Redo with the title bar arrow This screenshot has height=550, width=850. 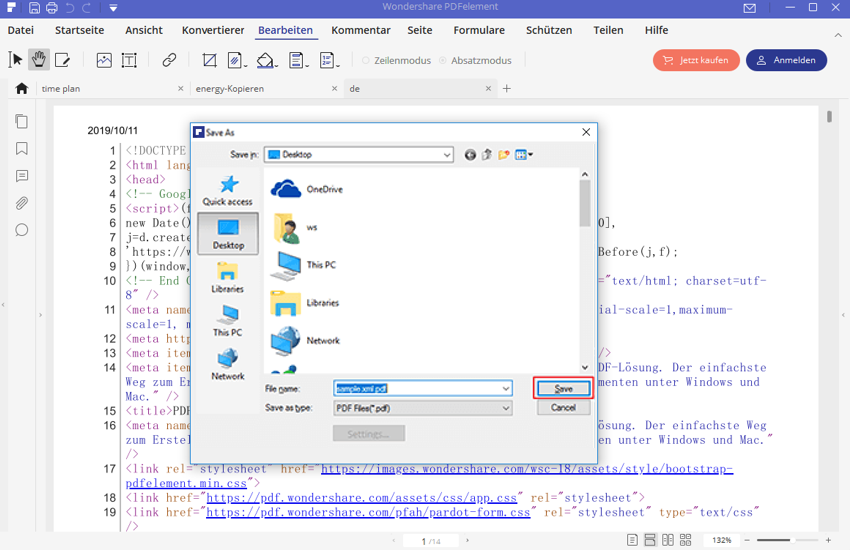pos(88,8)
